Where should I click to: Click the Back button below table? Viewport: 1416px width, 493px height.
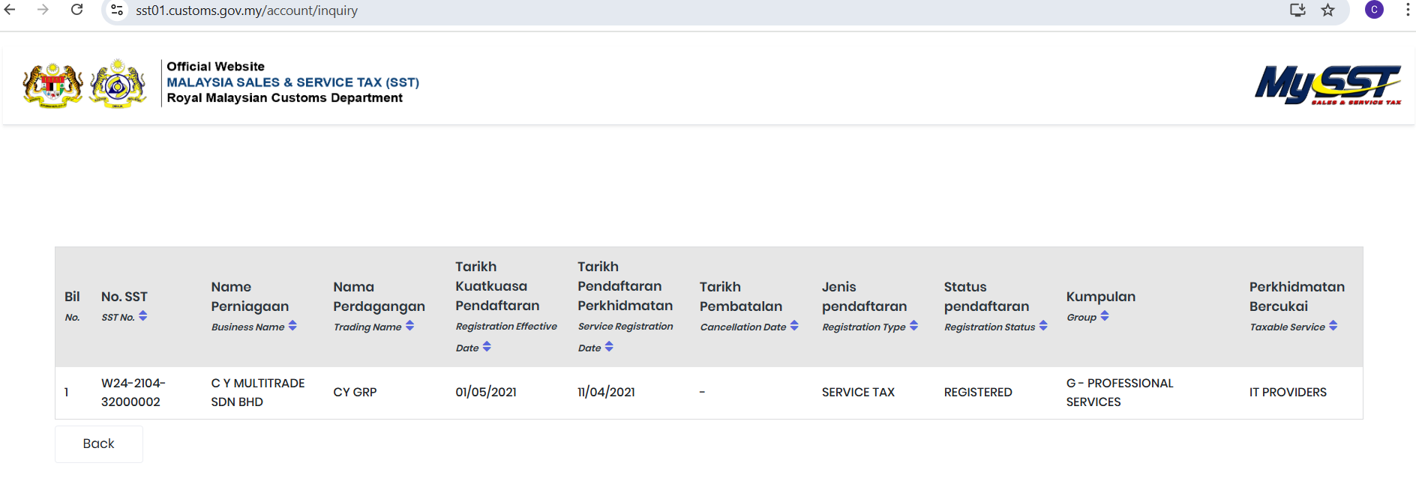tap(98, 444)
